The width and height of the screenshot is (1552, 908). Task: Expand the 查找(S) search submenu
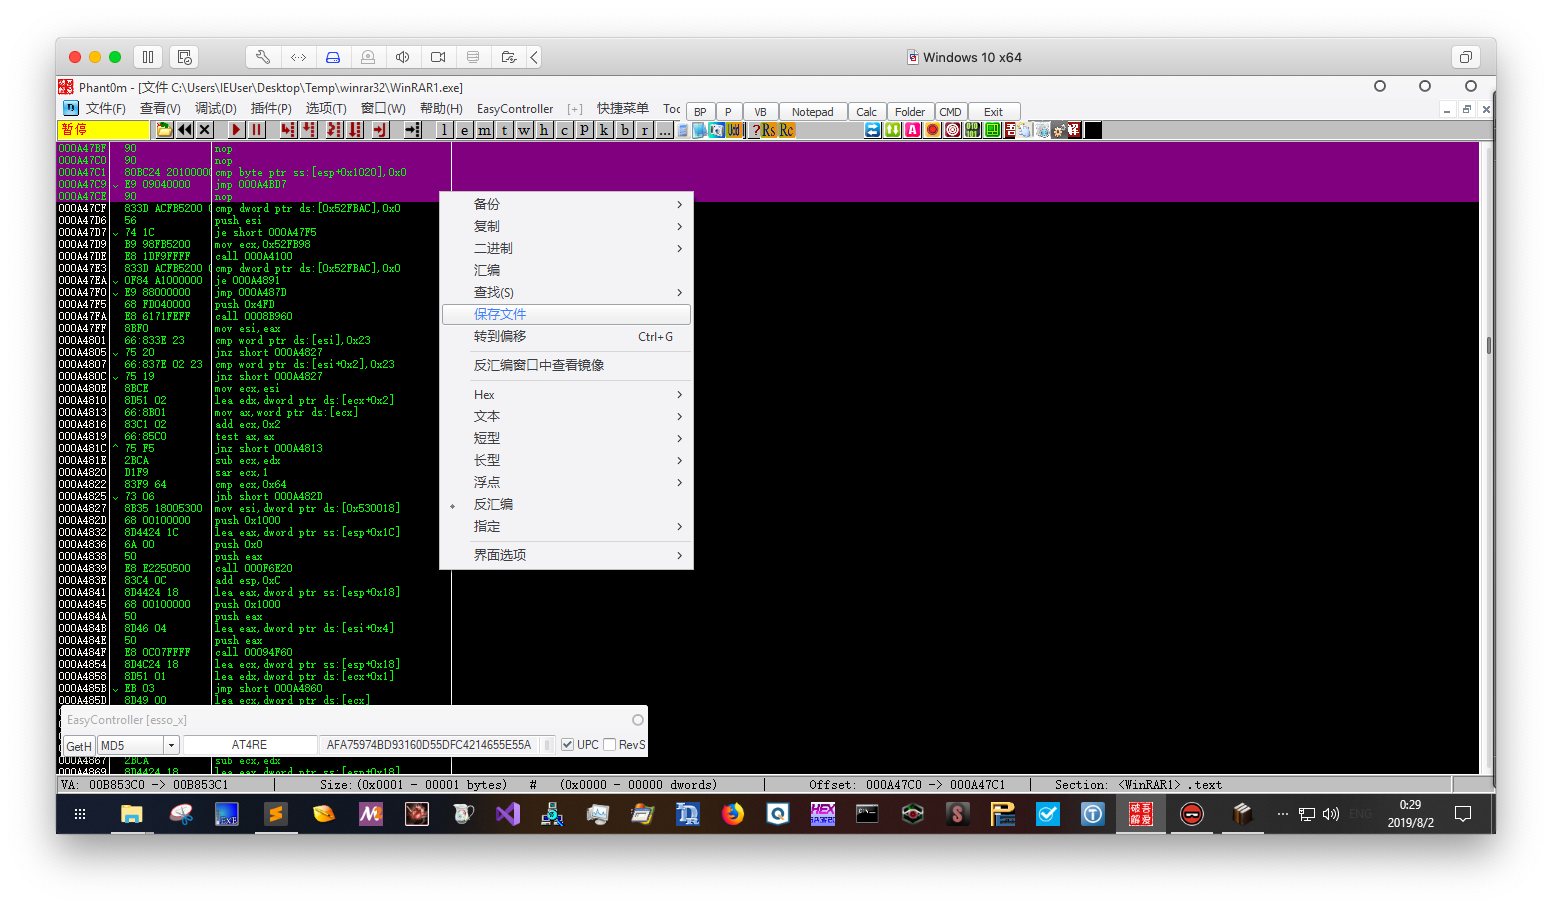pos(566,292)
